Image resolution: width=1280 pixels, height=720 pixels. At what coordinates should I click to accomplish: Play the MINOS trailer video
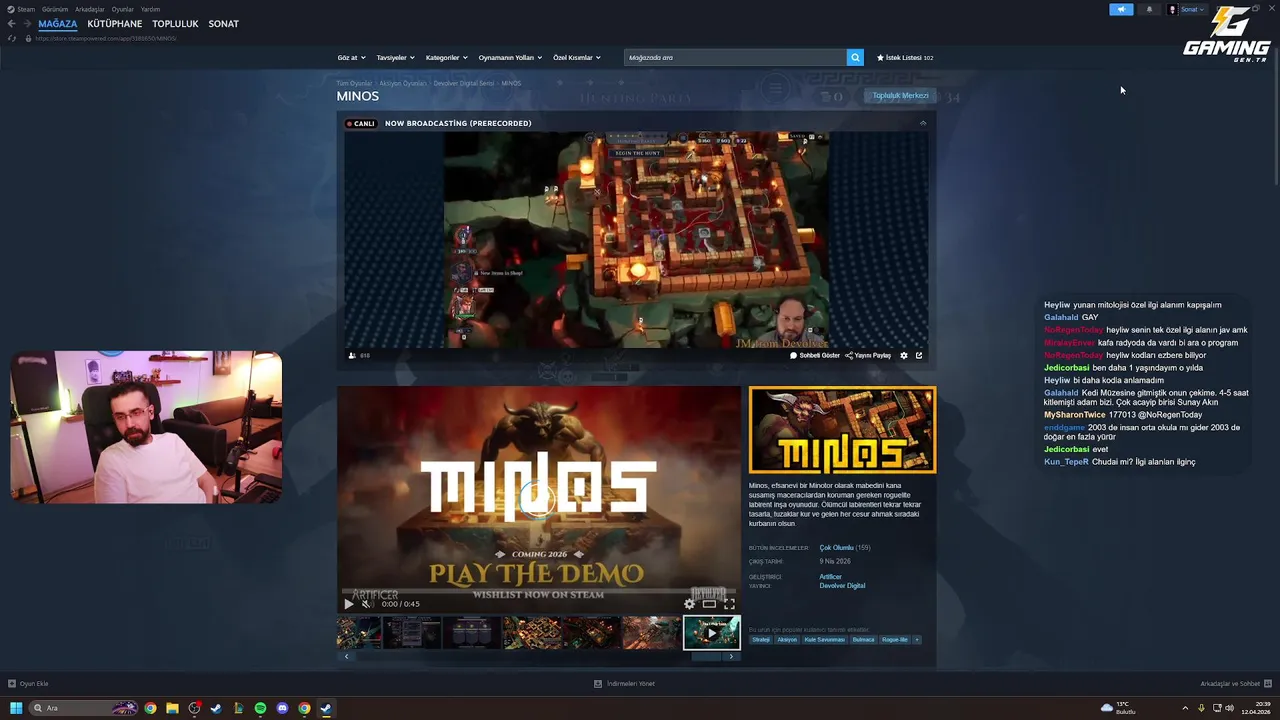[x=349, y=603]
